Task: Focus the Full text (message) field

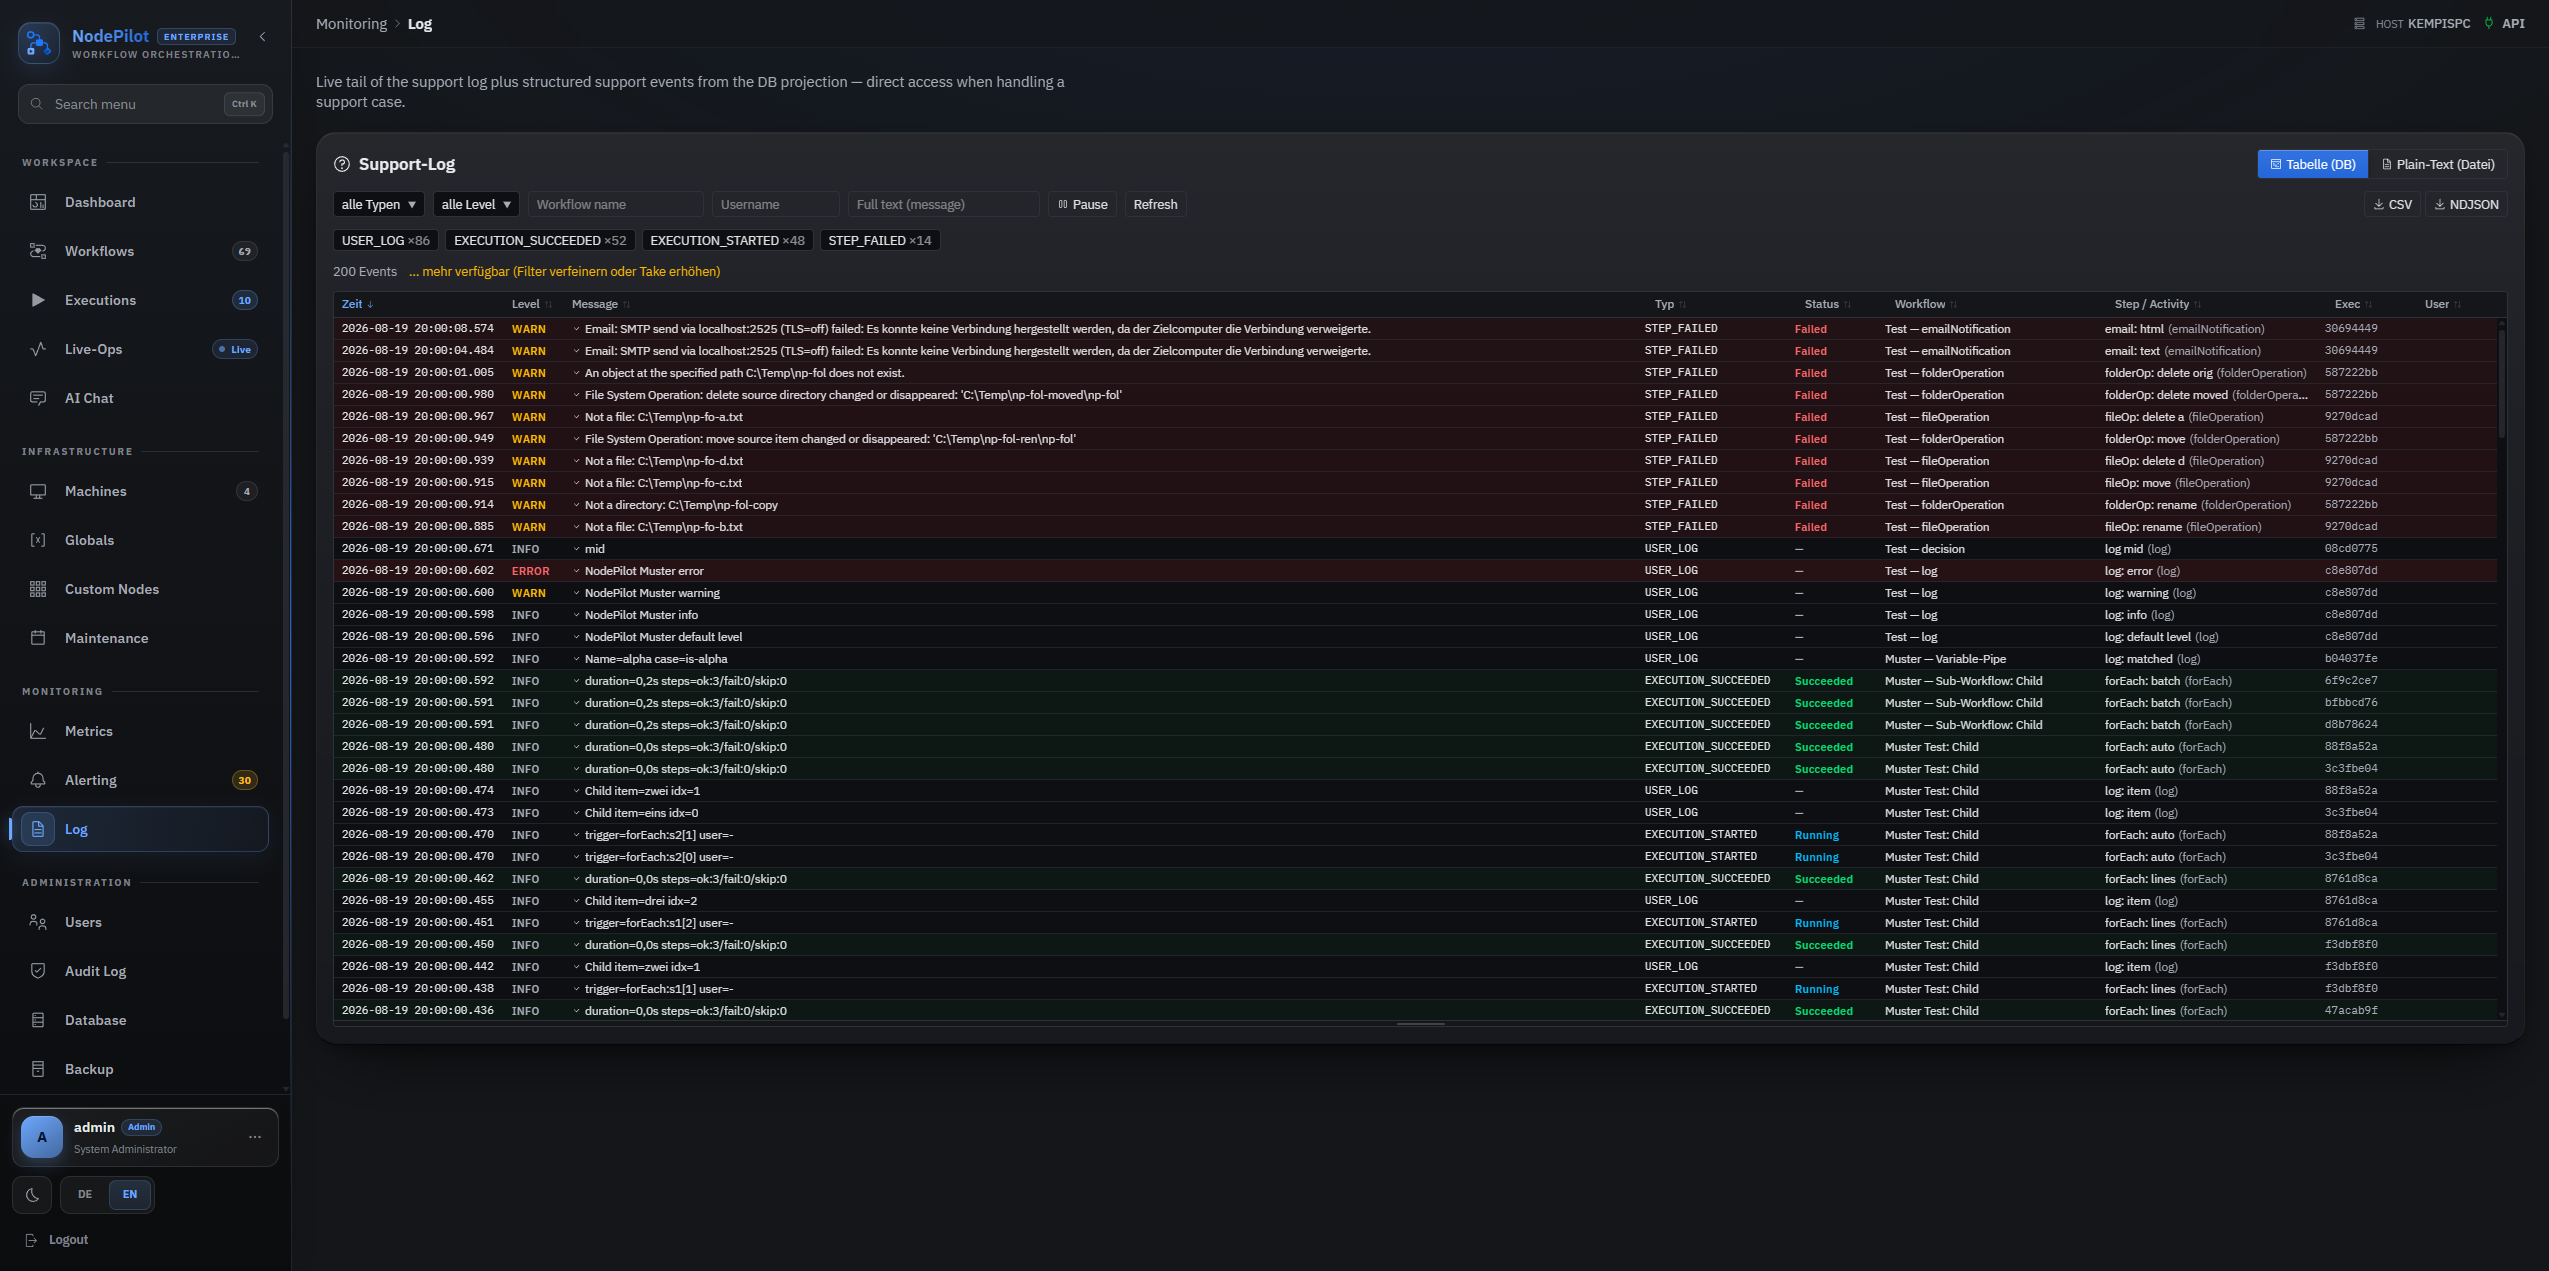Action: [x=943, y=204]
